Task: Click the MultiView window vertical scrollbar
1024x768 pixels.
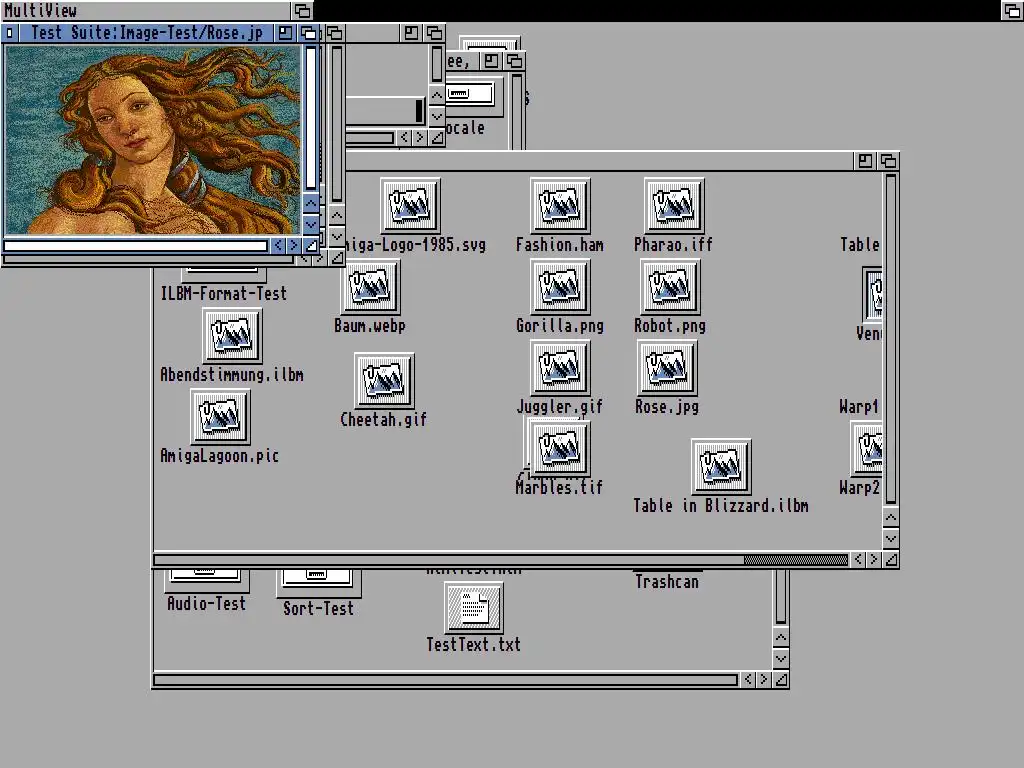Action: point(311,118)
